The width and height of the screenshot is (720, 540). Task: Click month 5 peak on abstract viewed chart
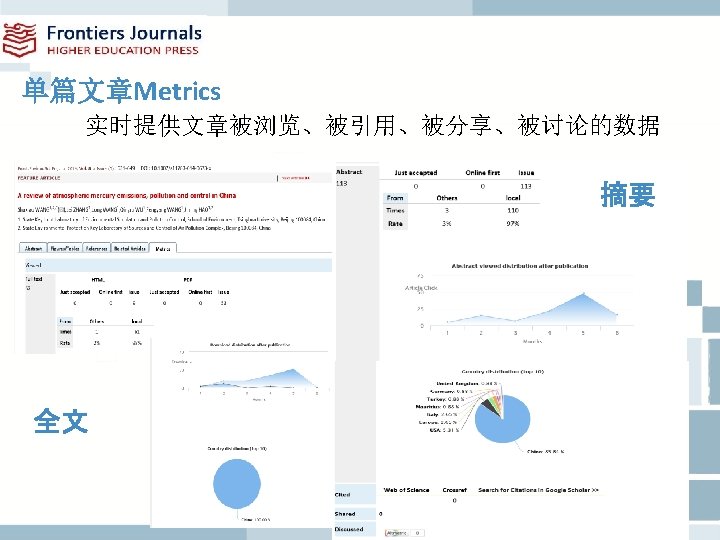[x=583, y=294]
